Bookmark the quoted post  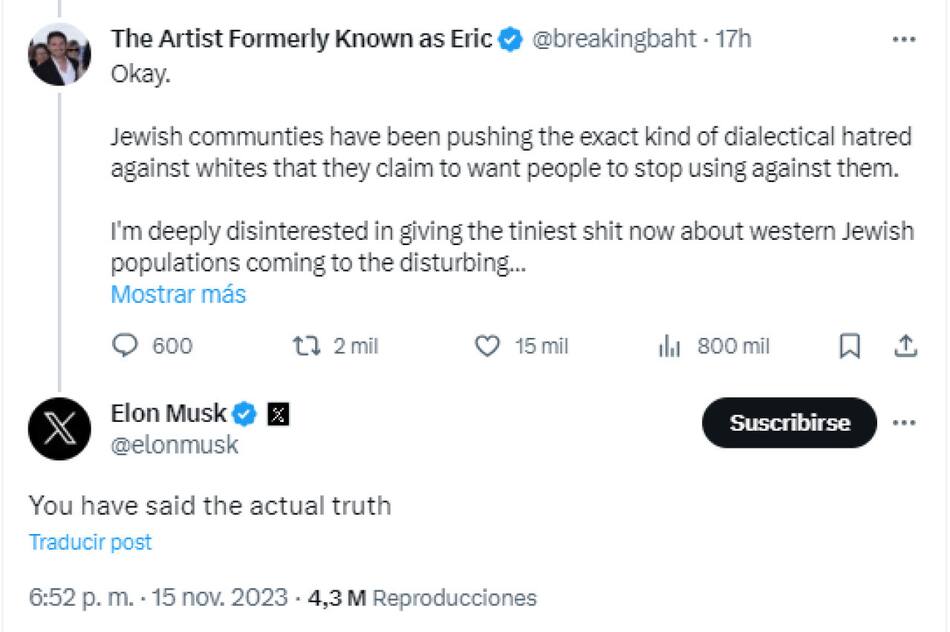click(x=849, y=346)
